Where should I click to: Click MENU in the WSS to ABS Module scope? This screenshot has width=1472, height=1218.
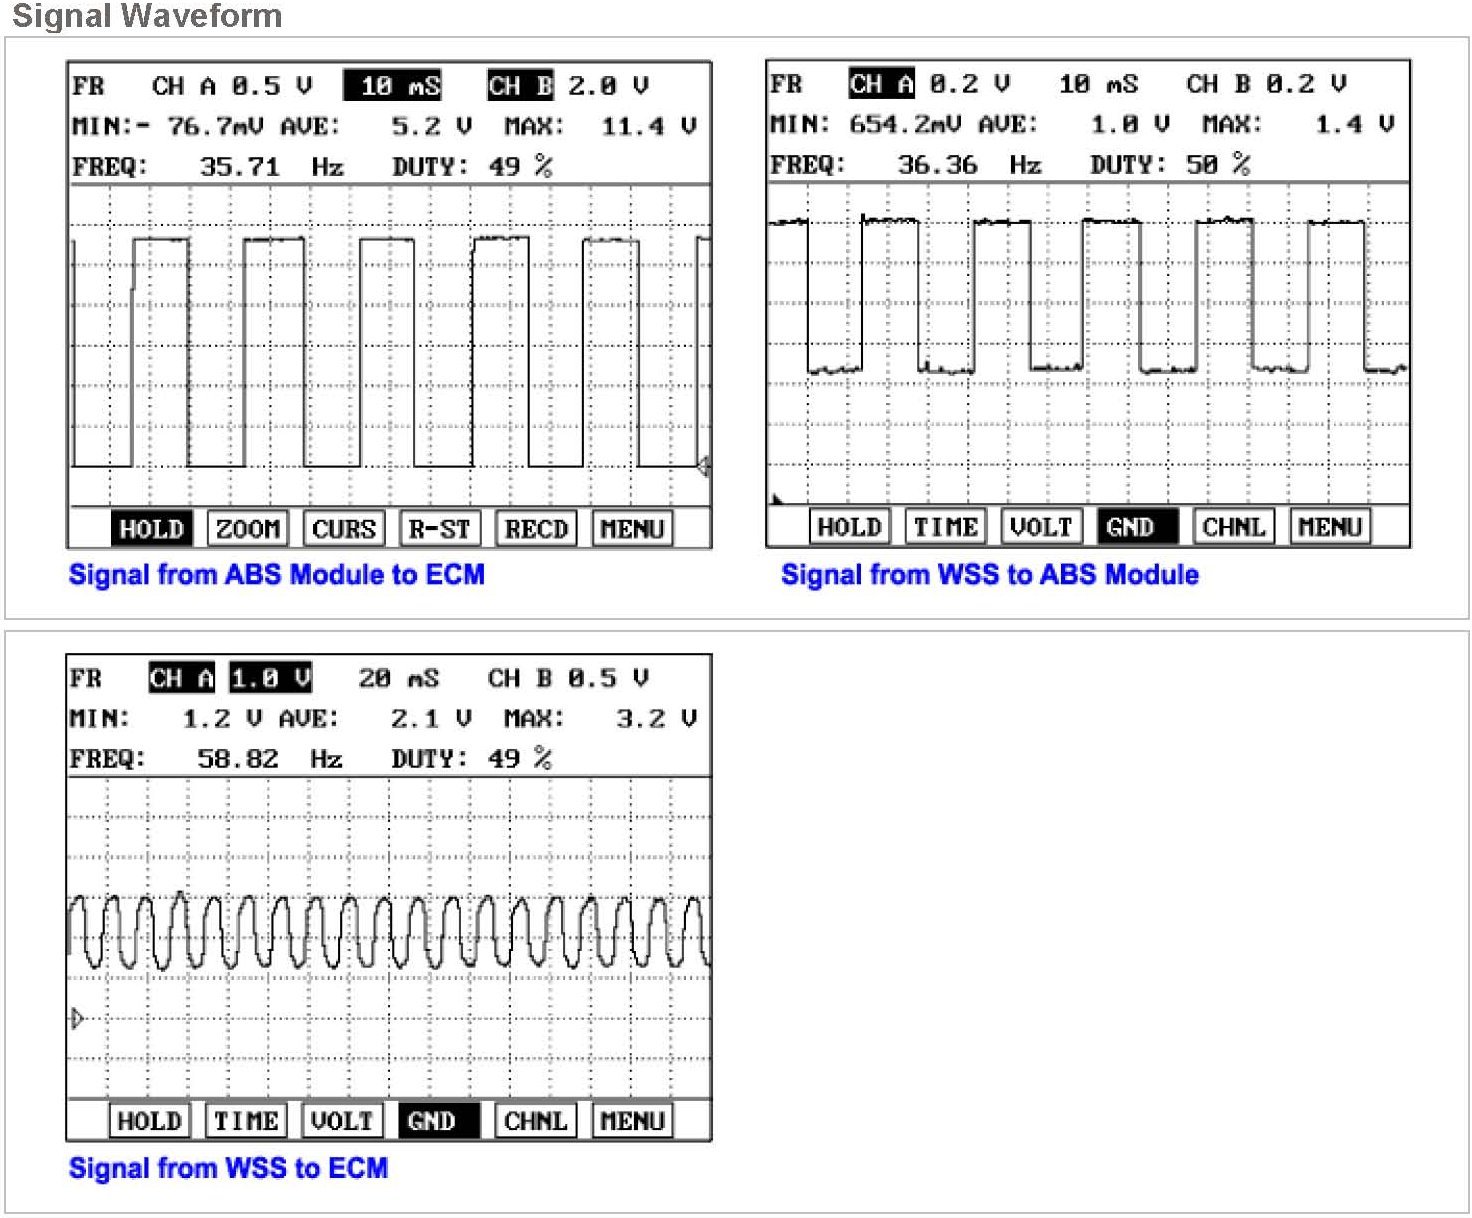pos(1329,527)
